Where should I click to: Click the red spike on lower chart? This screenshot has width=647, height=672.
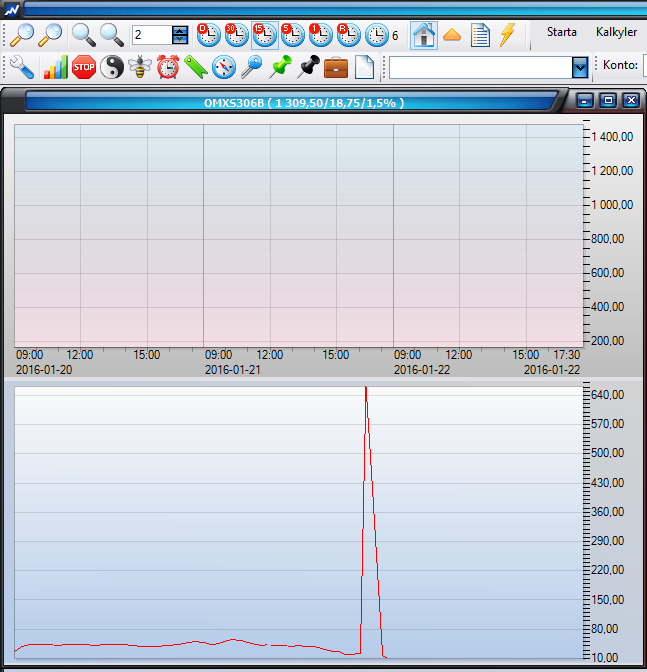pyautogui.click(x=367, y=400)
